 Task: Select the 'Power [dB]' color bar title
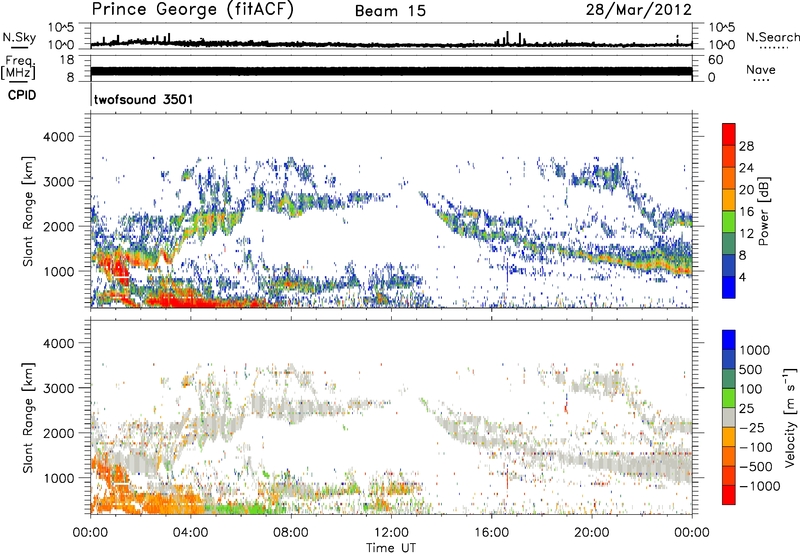[763, 211]
